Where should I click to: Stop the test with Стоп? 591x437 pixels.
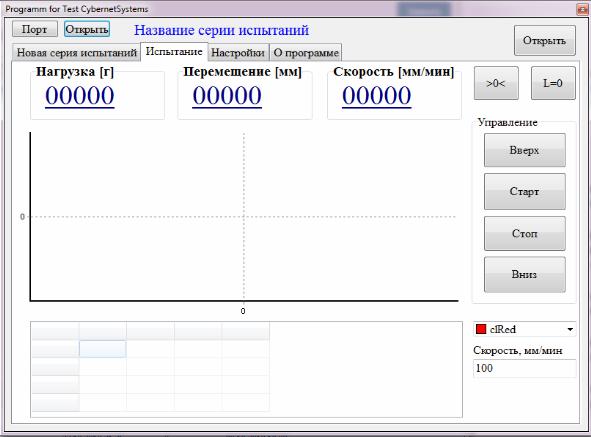click(525, 233)
